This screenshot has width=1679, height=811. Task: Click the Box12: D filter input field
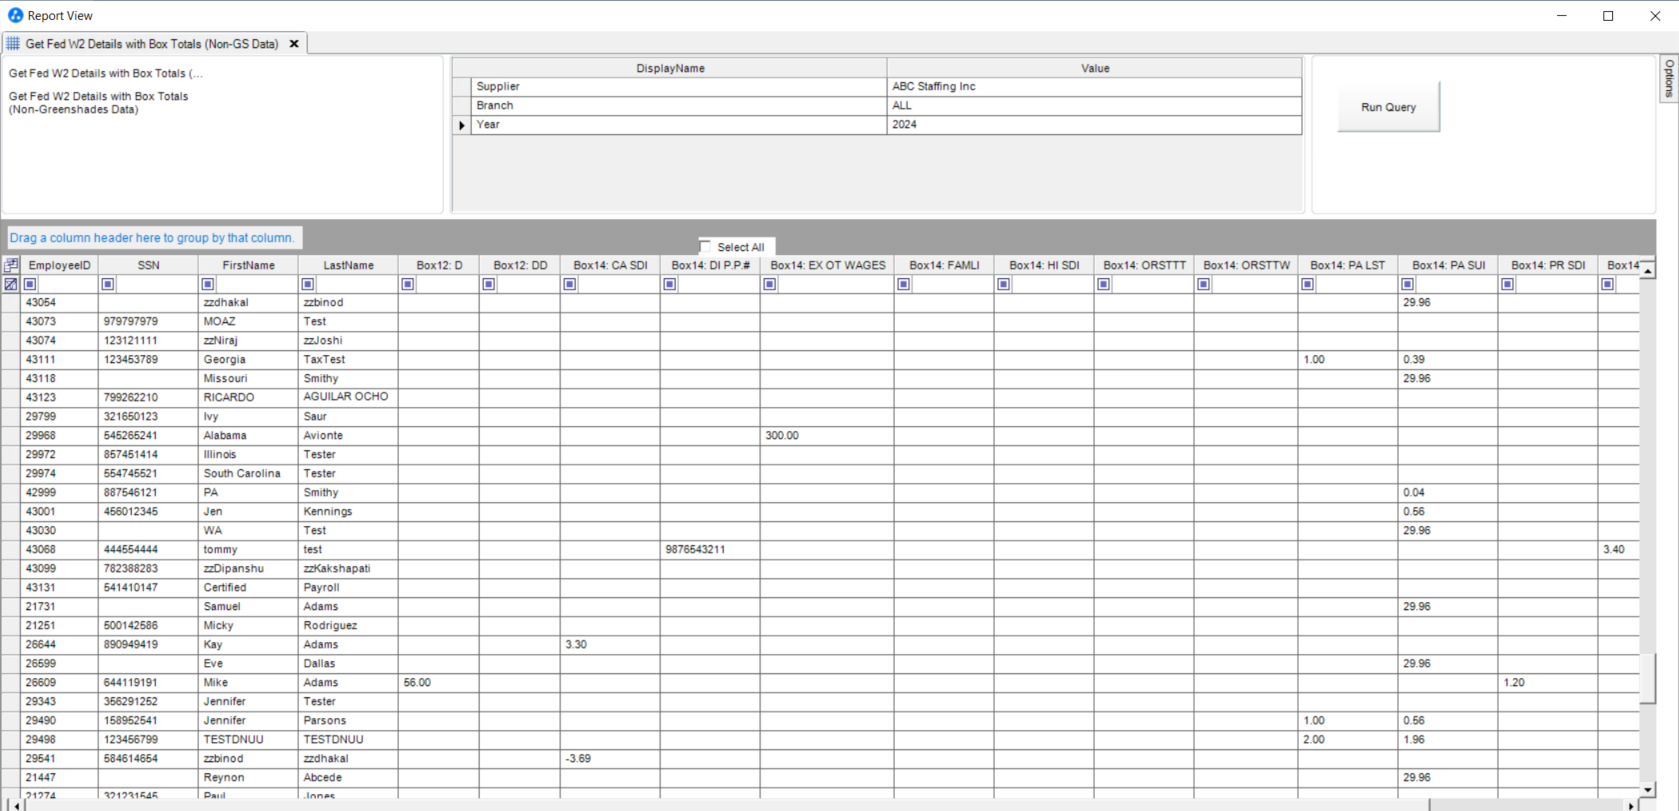pos(446,284)
